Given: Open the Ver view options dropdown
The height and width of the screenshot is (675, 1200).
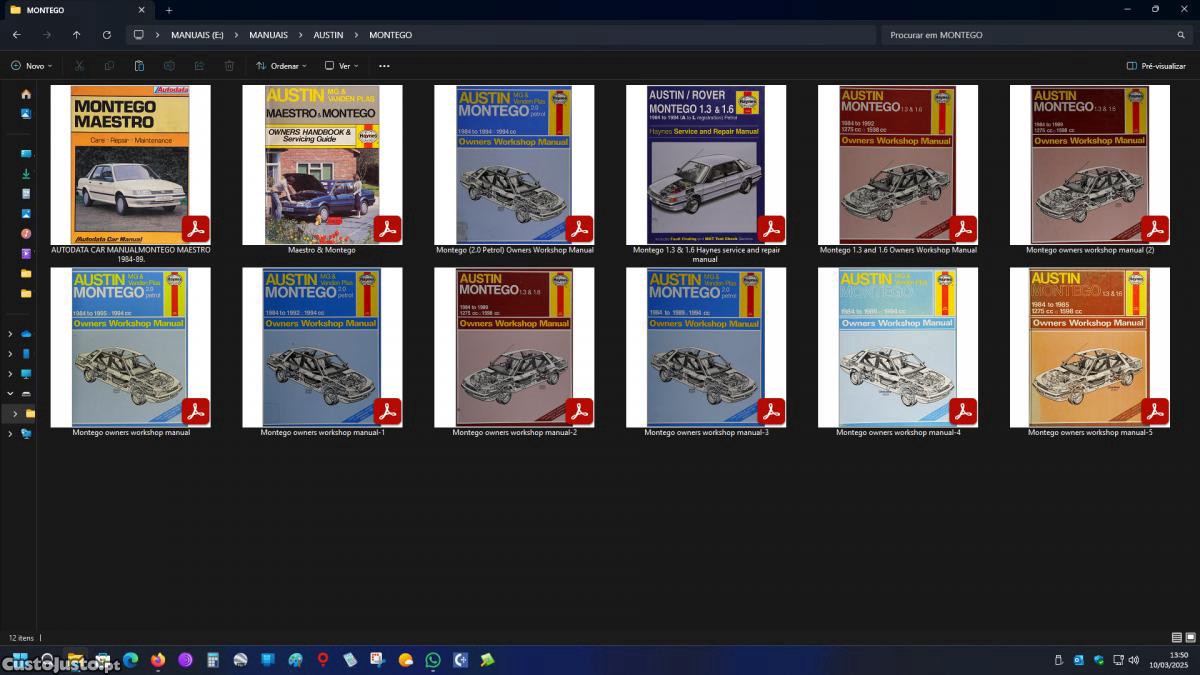Looking at the screenshot, I should [x=341, y=66].
